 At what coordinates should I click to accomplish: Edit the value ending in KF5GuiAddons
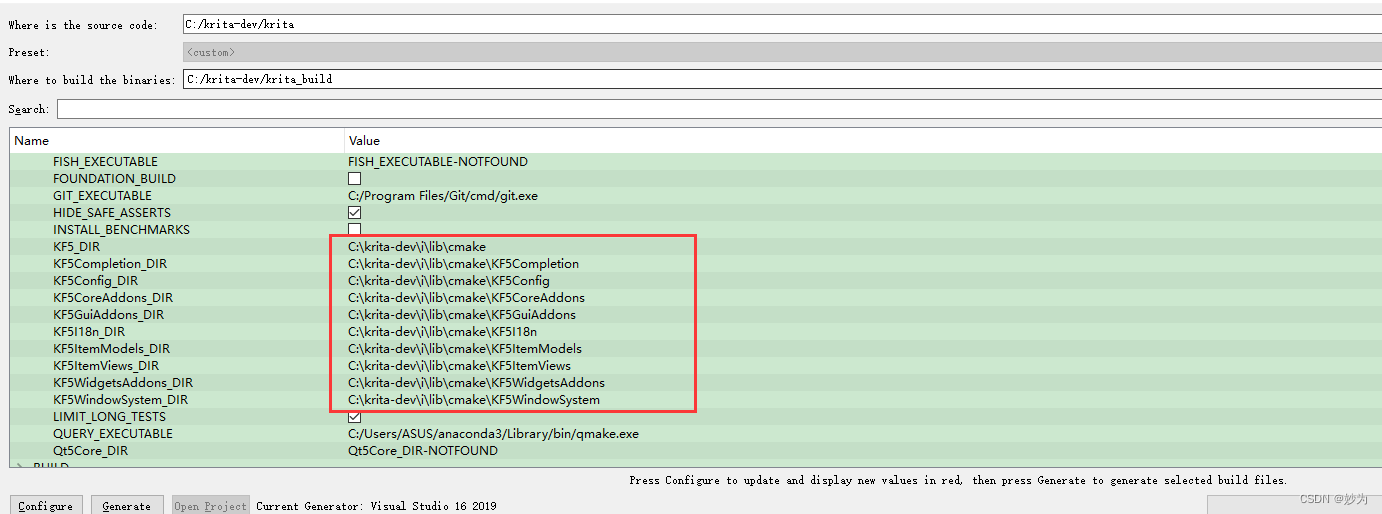pos(462,315)
